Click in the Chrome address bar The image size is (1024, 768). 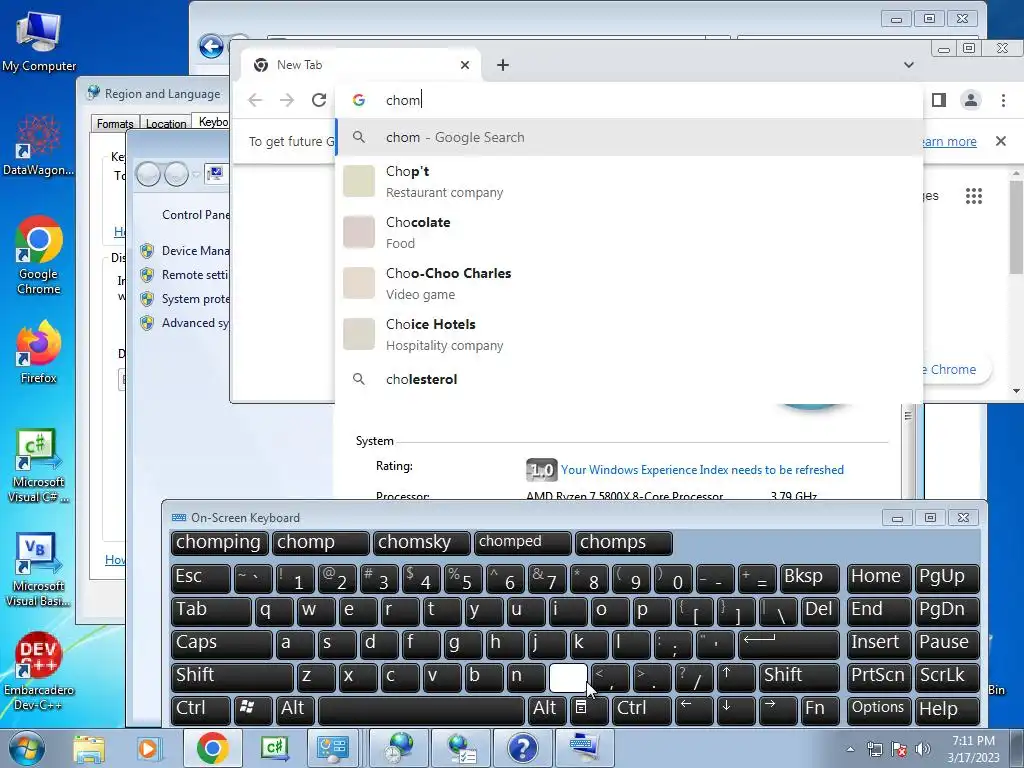click(627, 100)
